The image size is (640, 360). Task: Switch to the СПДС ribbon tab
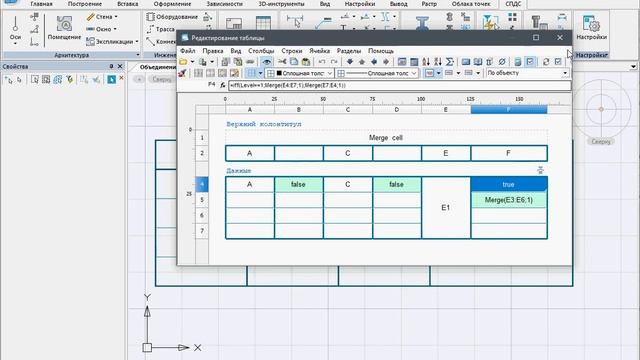point(513,4)
